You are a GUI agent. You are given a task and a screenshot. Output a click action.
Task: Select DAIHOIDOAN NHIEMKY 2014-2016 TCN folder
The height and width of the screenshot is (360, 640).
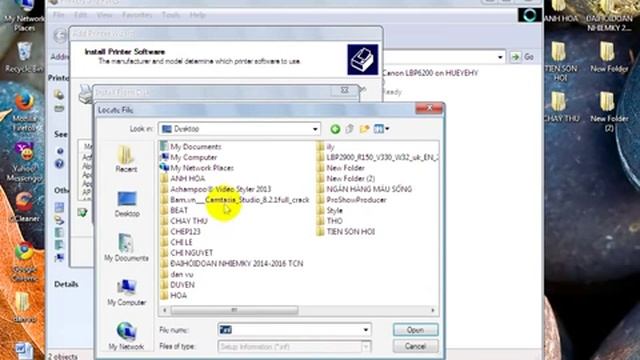(x=232, y=263)
